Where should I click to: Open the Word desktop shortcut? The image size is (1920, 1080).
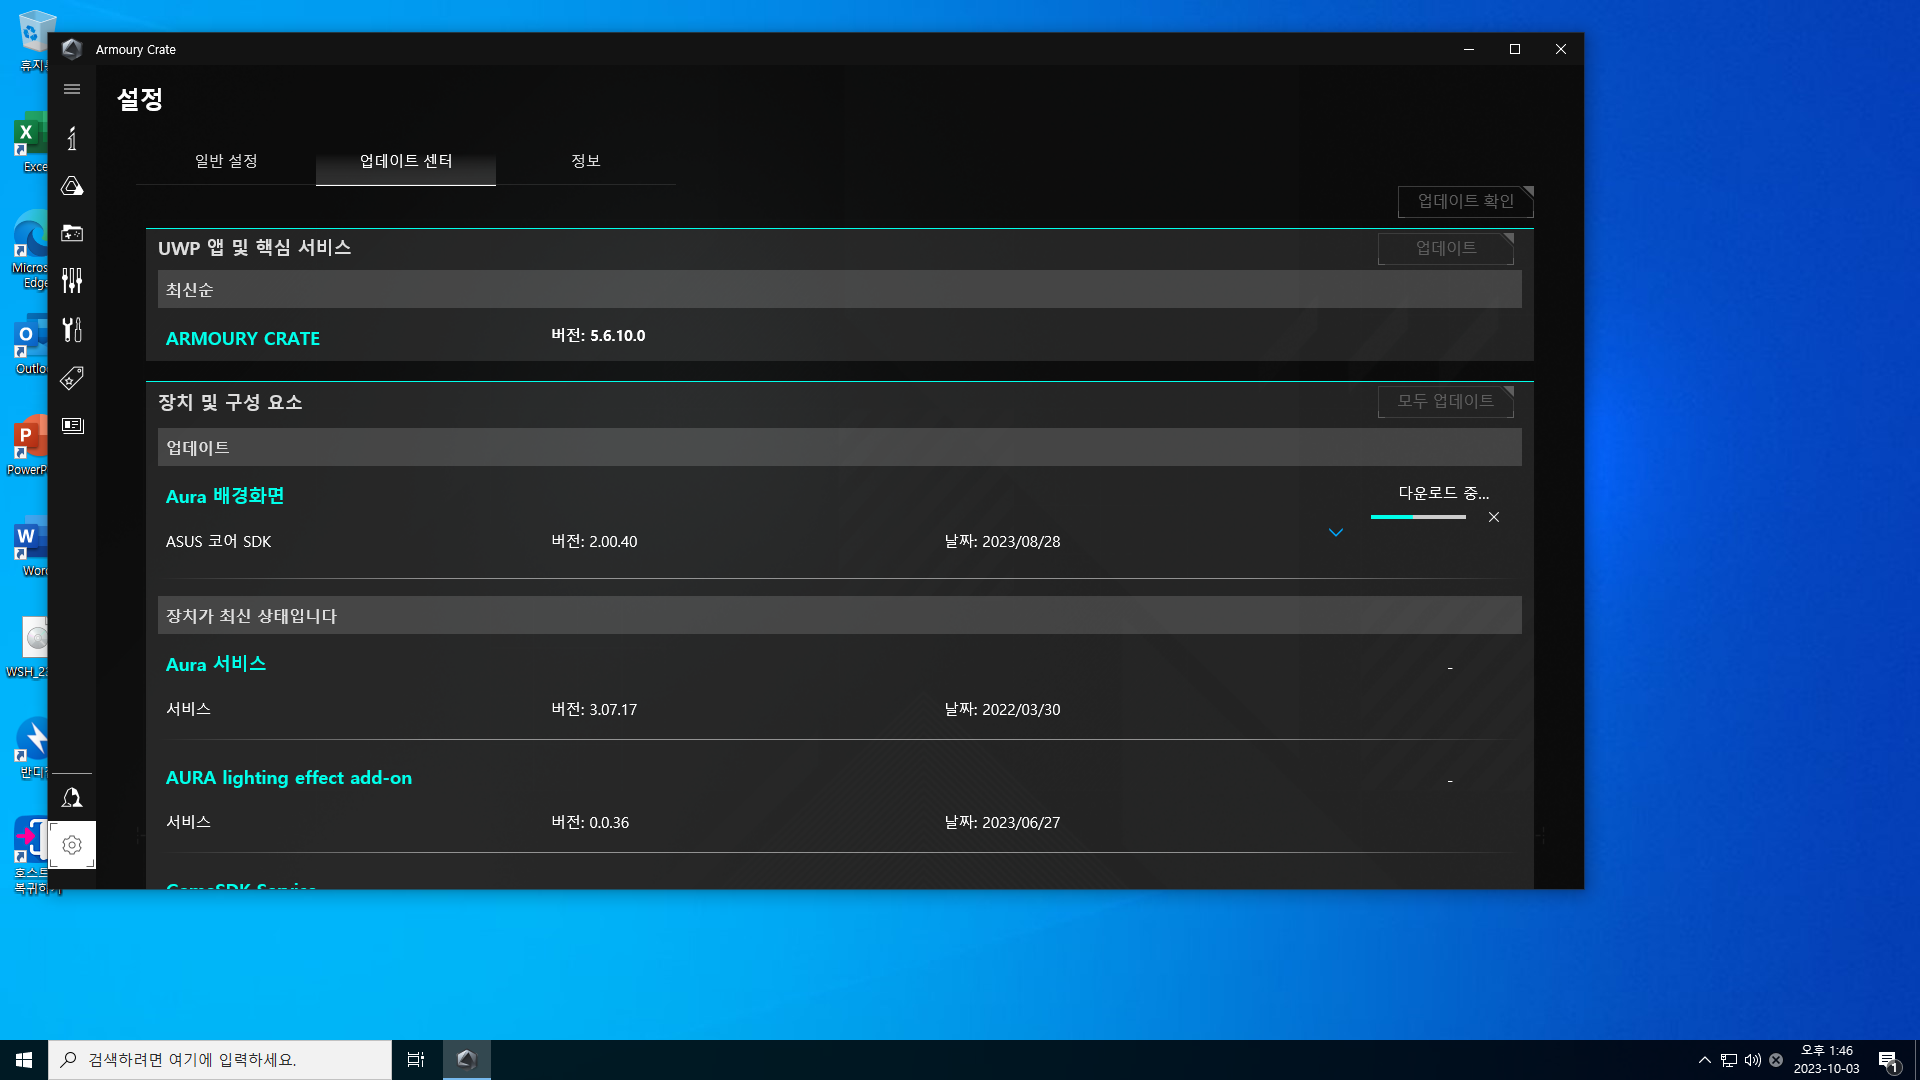[x=31, y=548]
